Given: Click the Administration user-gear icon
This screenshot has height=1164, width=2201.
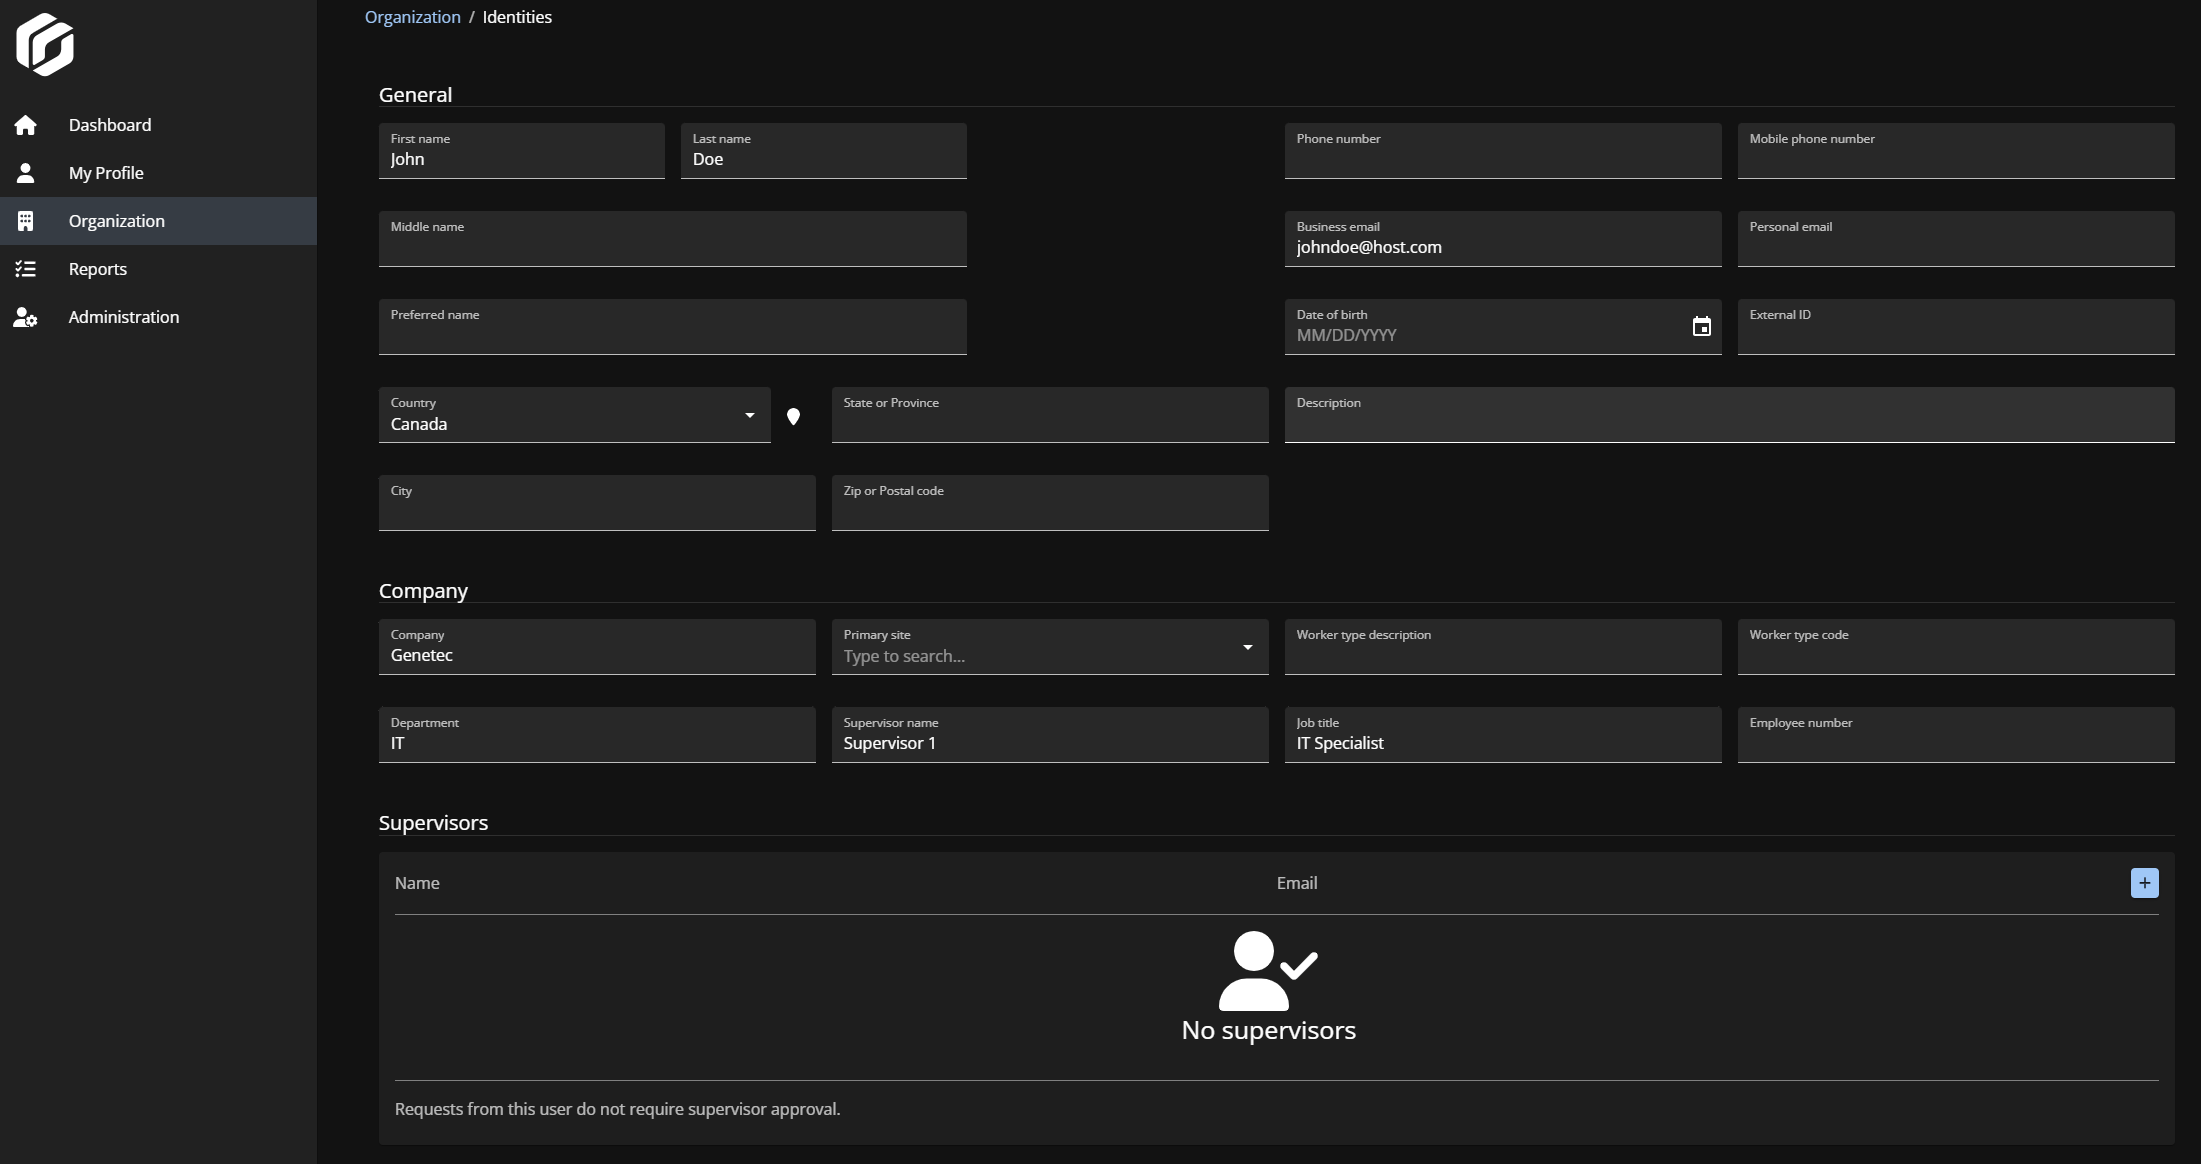Looking at the screenshot, I should (26, 318).
